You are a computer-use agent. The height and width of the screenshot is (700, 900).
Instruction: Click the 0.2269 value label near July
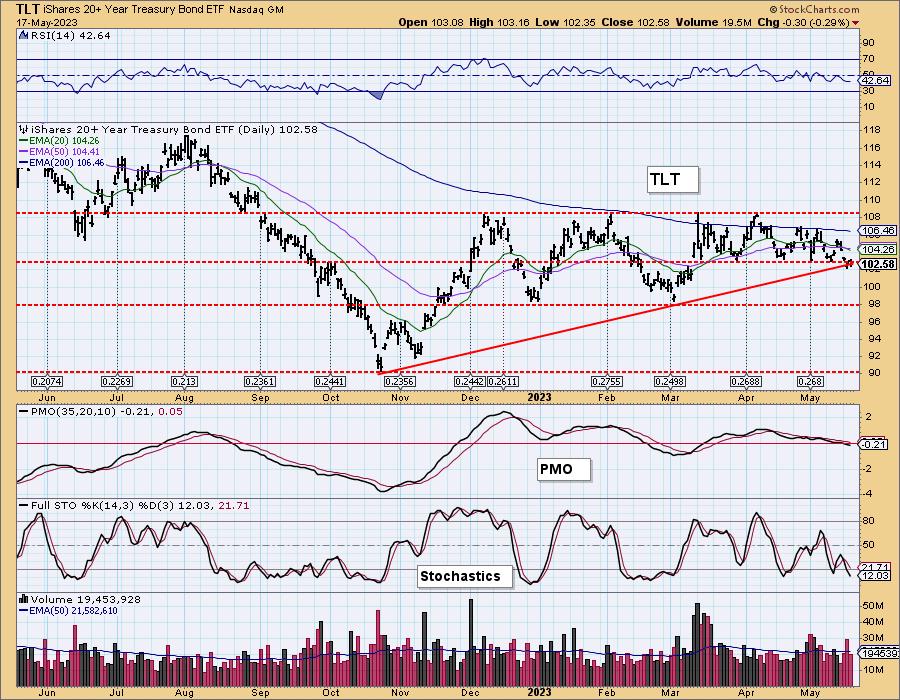click(x=117, y=382)
